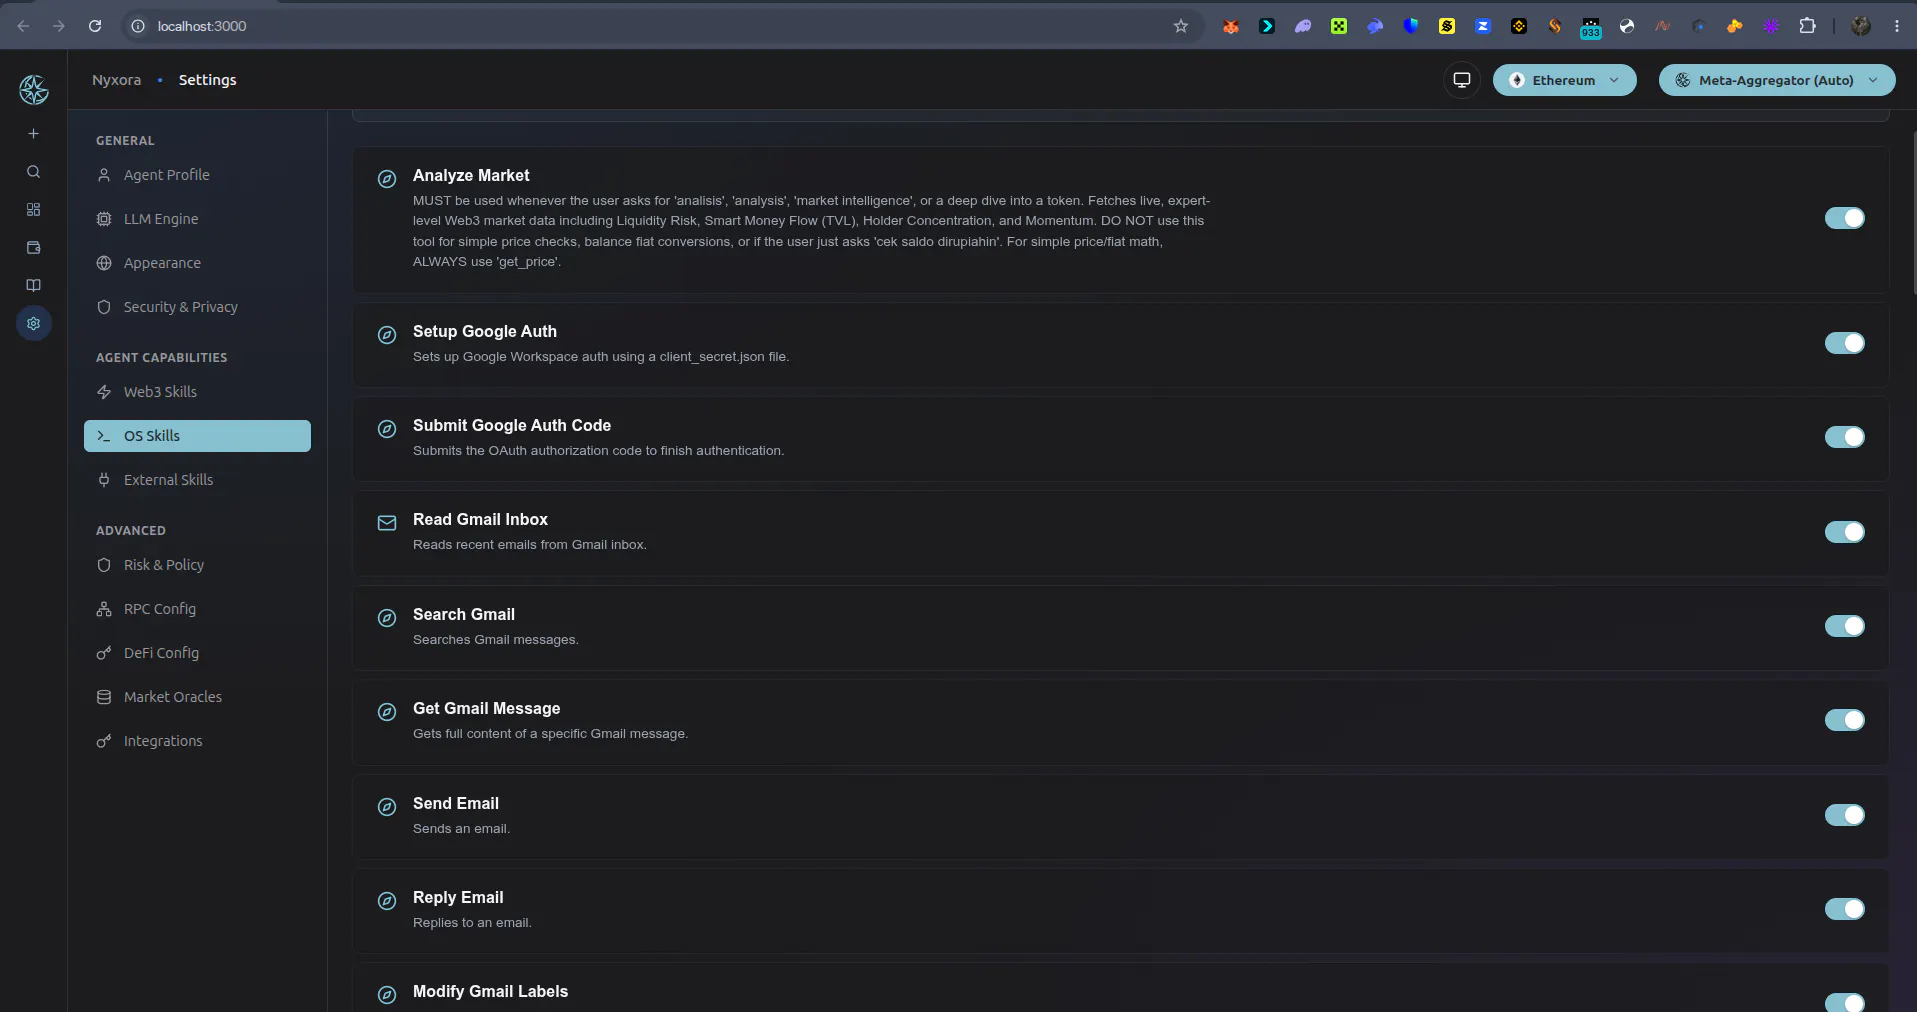Open the wallet icon in left rail

[33, 248]
